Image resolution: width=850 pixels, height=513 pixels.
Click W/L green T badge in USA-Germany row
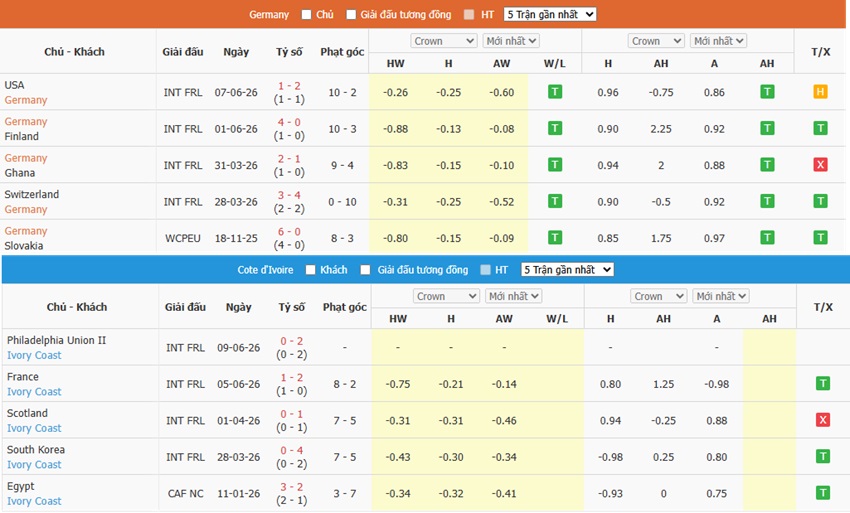coord(555,92)
